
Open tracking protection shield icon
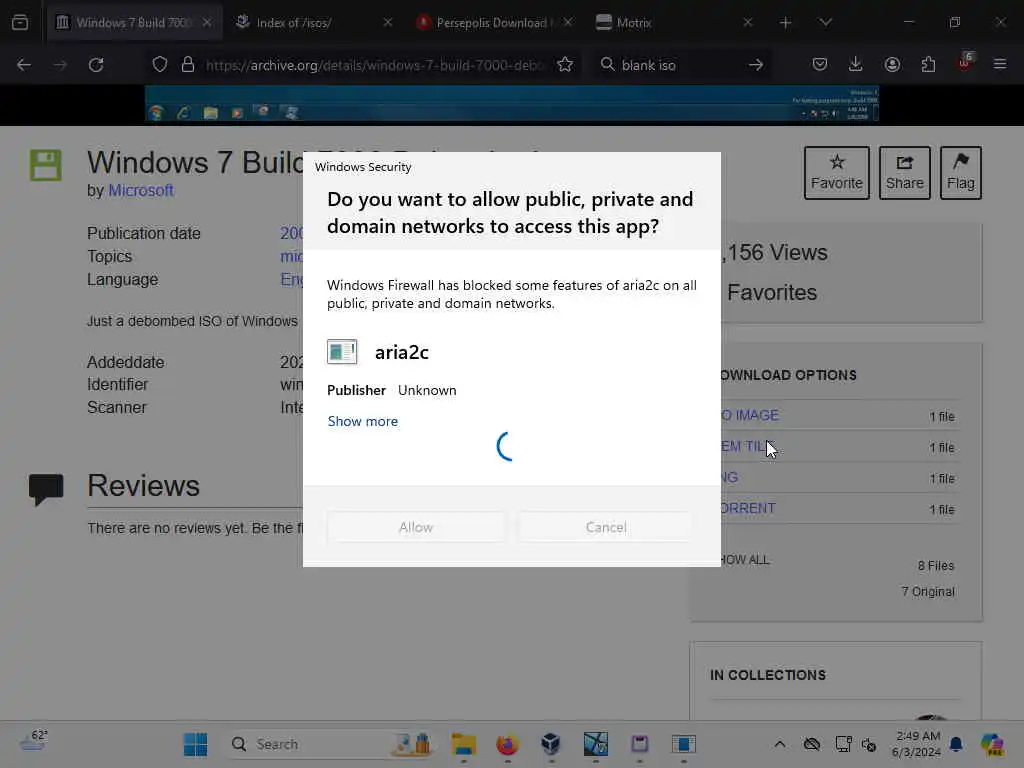tap(160, 65)
